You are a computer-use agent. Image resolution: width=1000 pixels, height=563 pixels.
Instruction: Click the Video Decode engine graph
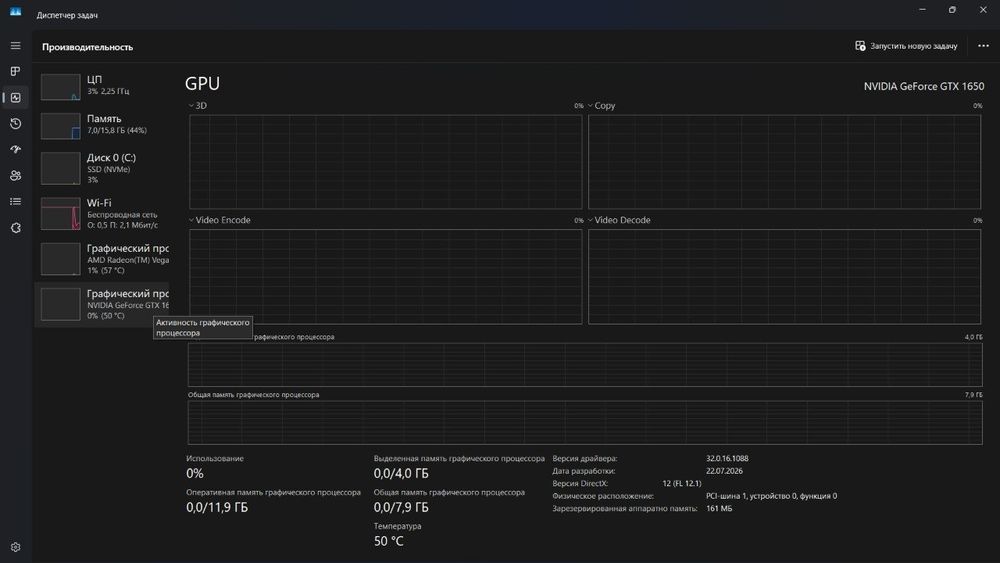tap(784, 277)
